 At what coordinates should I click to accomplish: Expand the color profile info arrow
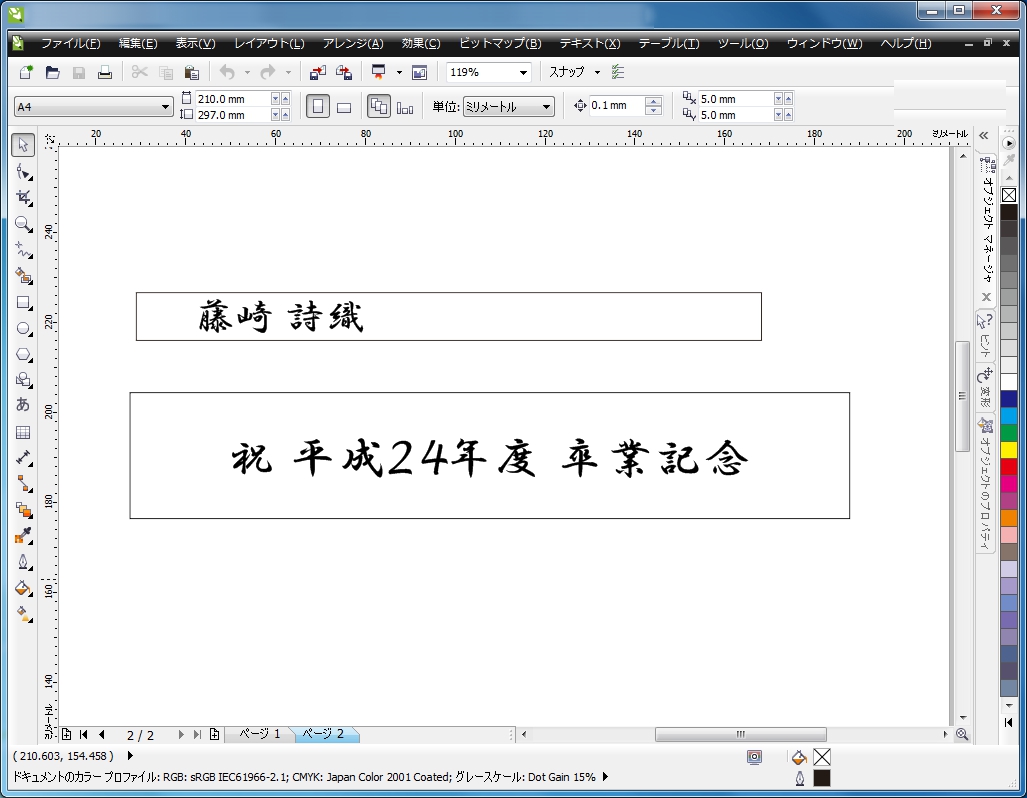tap(605, 776)
